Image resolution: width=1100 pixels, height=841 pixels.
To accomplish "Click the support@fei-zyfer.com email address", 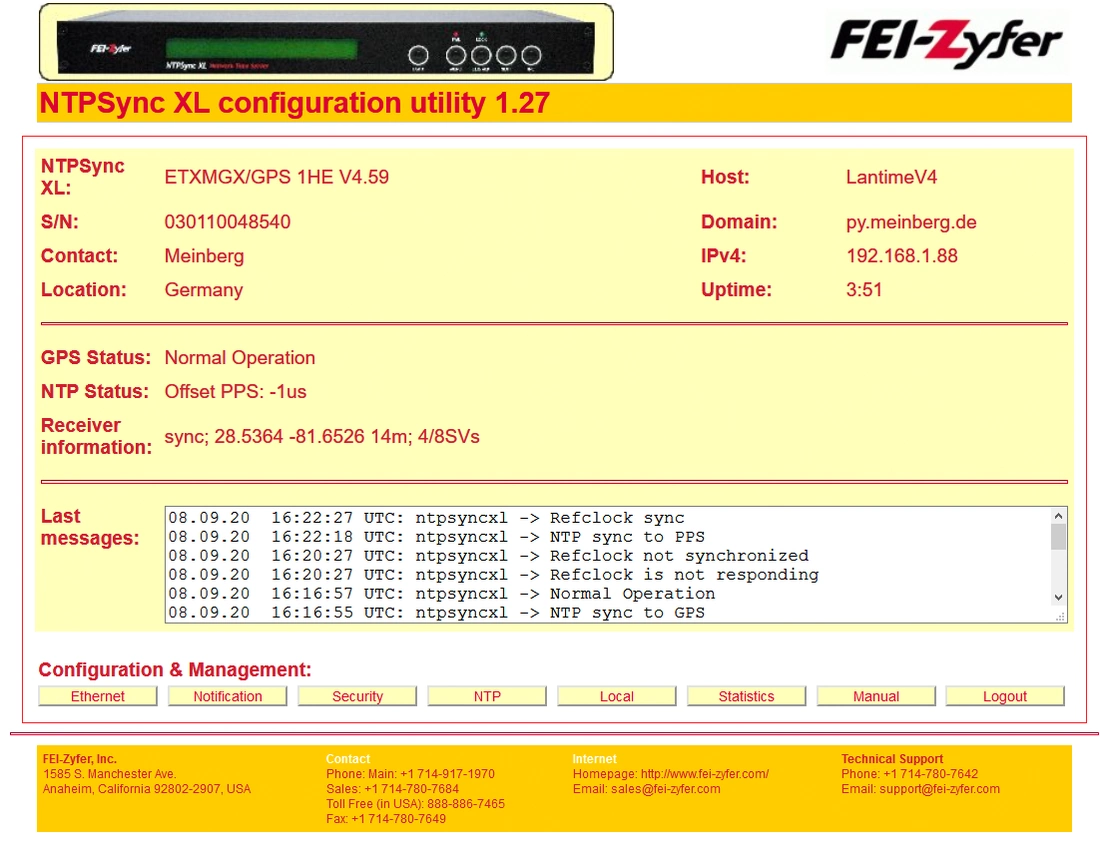I will [939, 788].
